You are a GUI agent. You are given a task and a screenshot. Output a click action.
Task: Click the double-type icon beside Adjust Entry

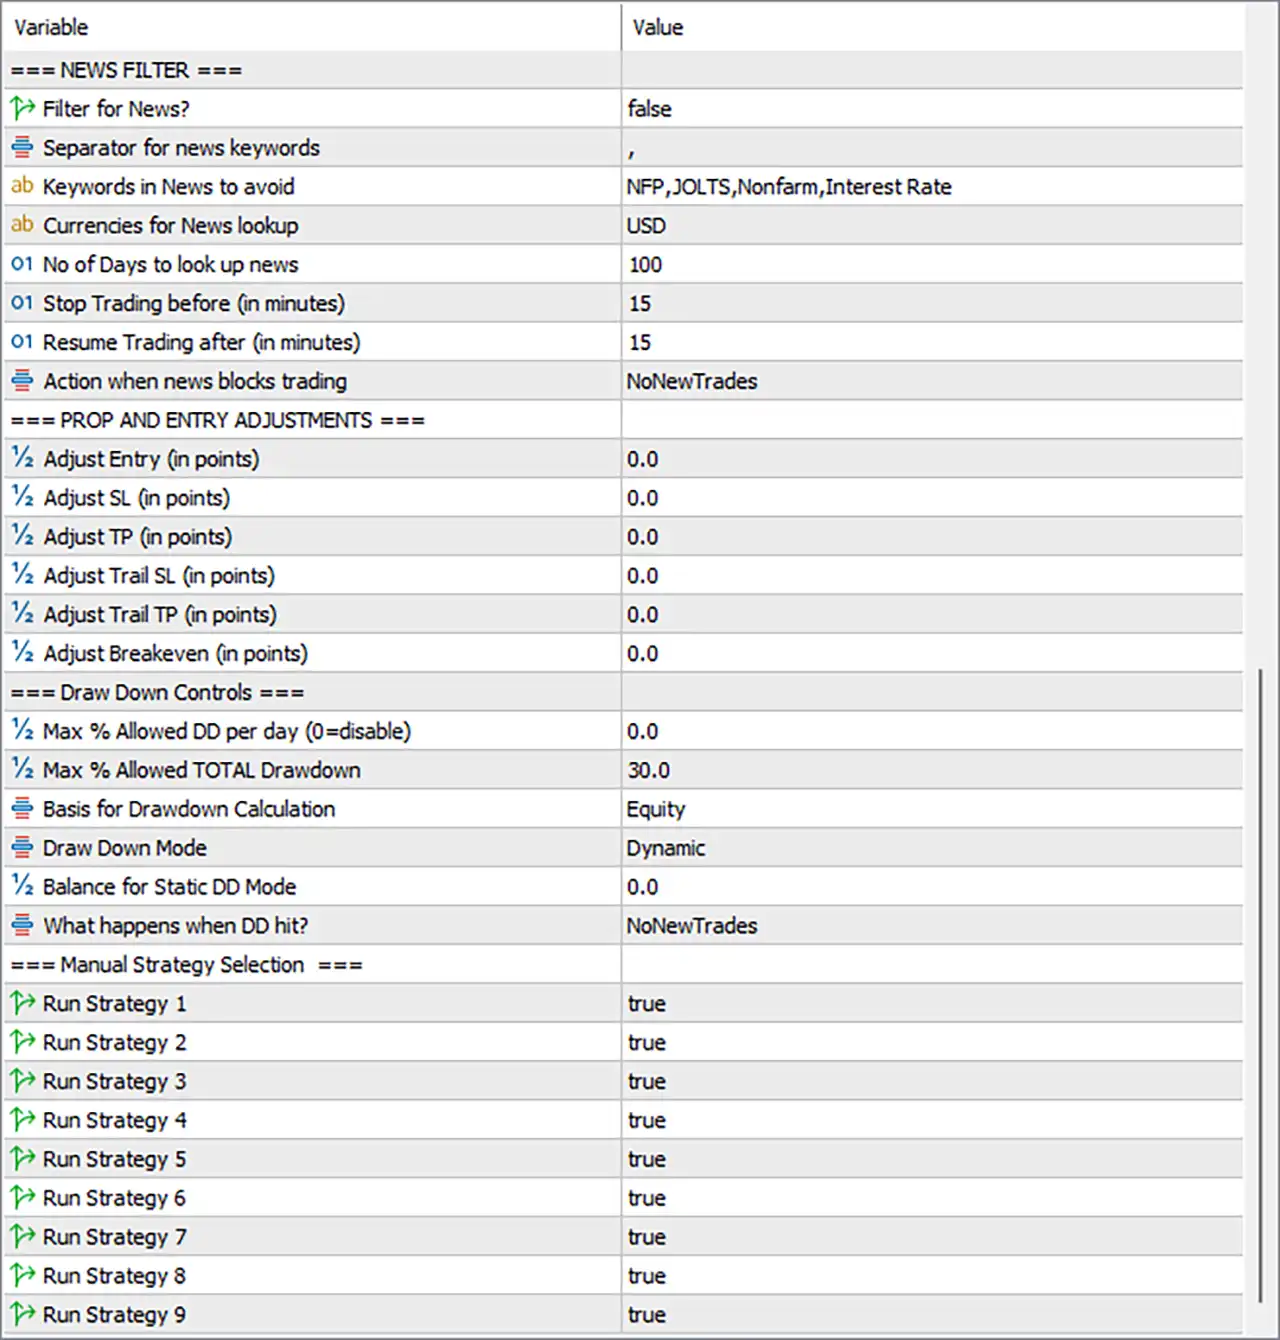pyautogui.click(x=22, y=459)
